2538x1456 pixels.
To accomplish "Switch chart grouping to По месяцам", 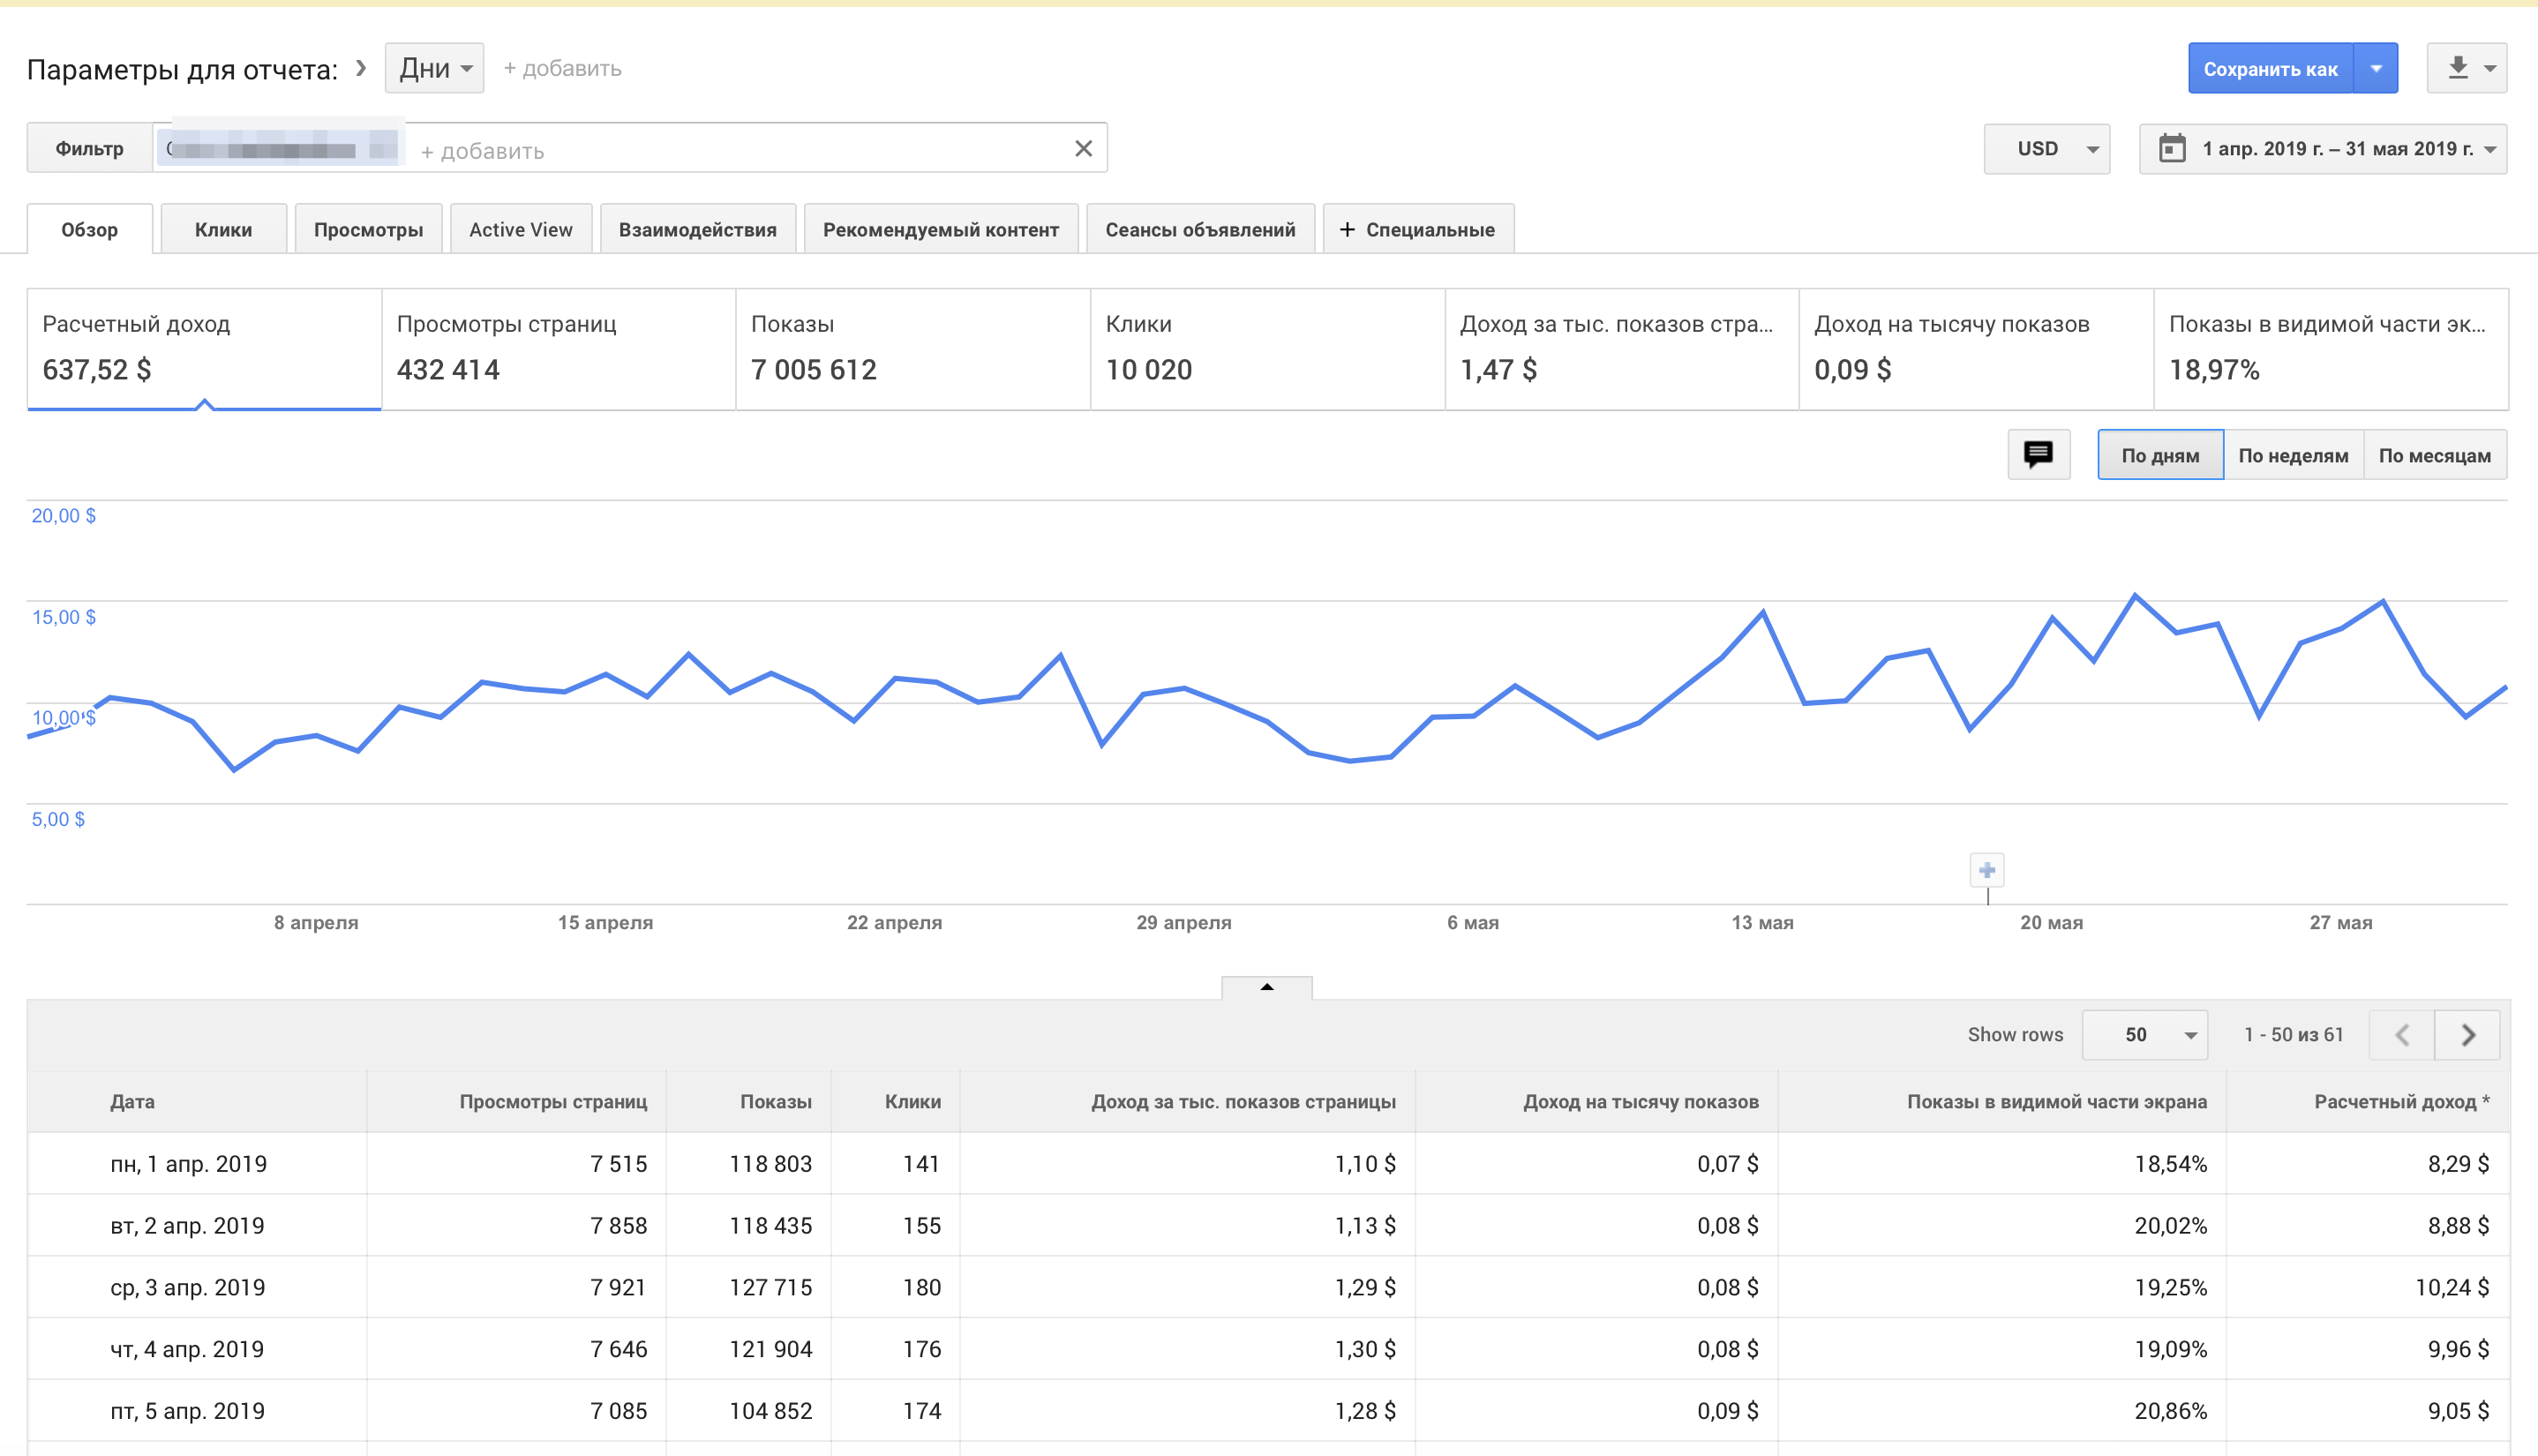I will tap(2434, 456).
